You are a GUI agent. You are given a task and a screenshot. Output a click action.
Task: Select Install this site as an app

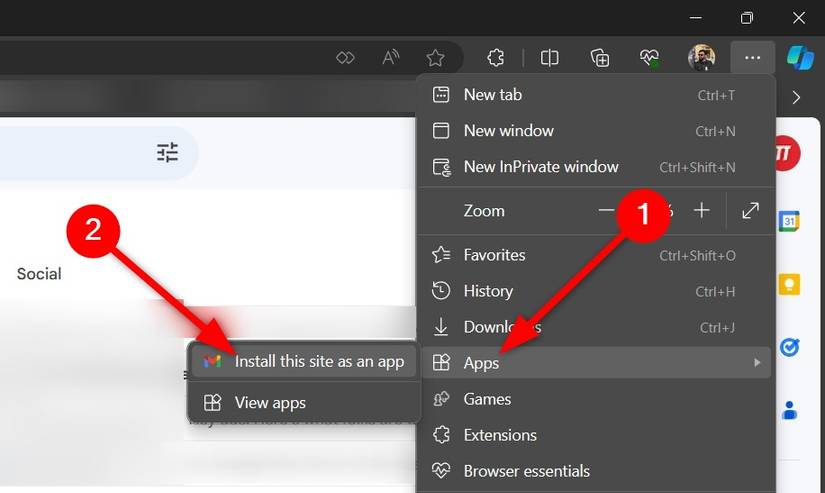318,361
